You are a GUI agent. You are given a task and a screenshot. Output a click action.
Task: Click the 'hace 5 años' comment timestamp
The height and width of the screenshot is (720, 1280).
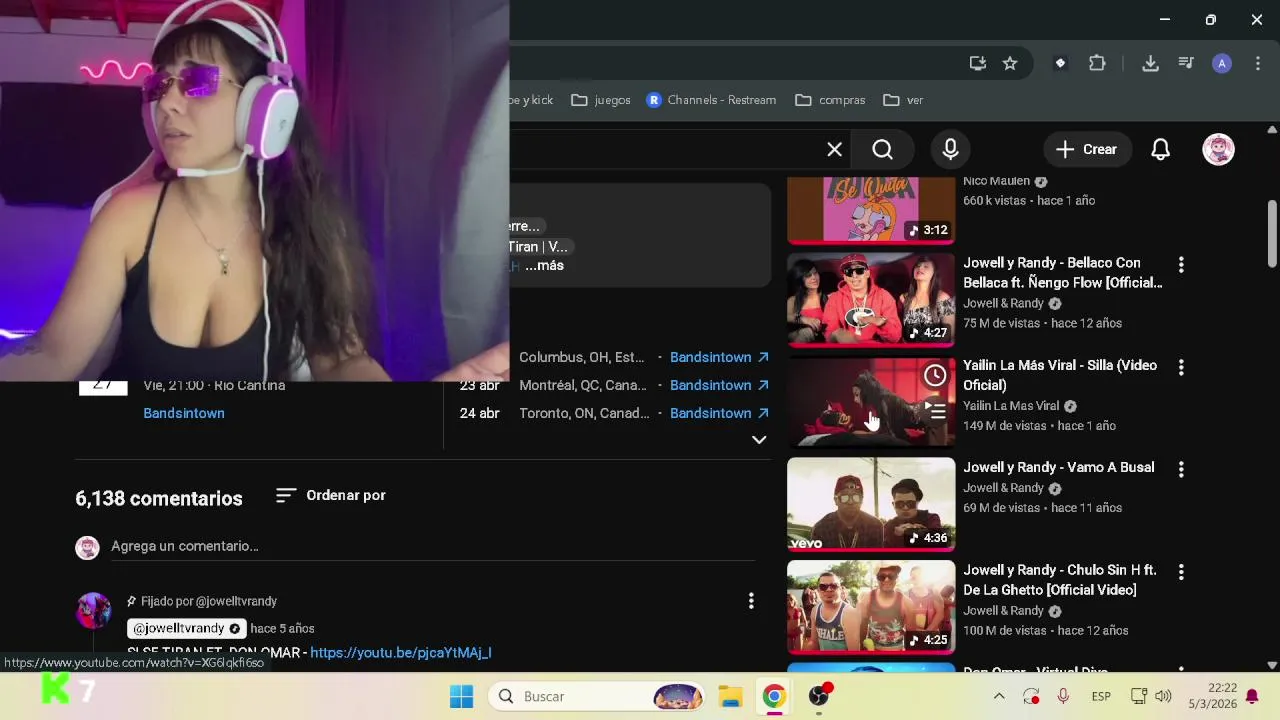(282, 628)
